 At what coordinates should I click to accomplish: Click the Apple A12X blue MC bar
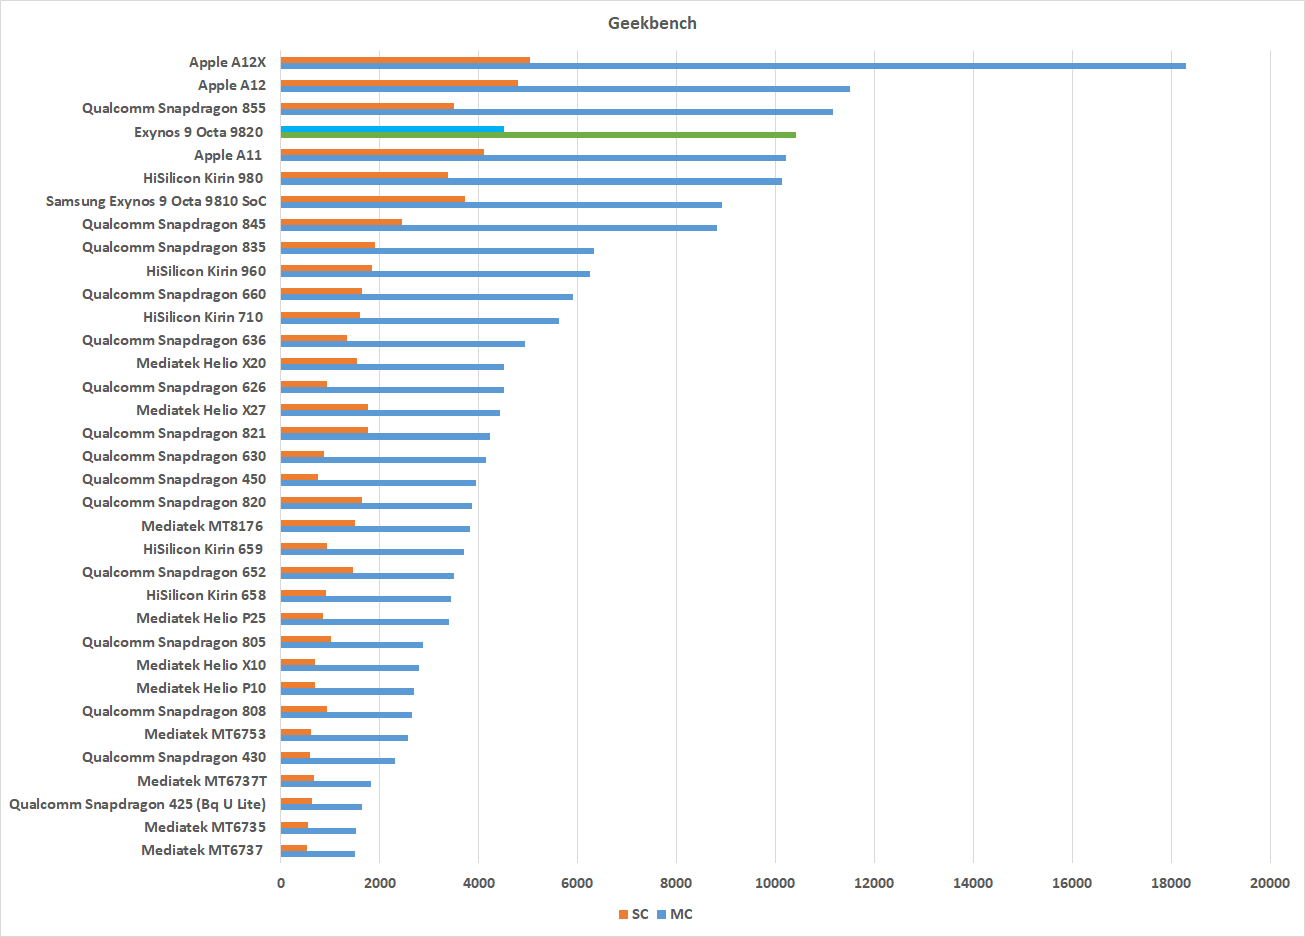pos(733,66)
